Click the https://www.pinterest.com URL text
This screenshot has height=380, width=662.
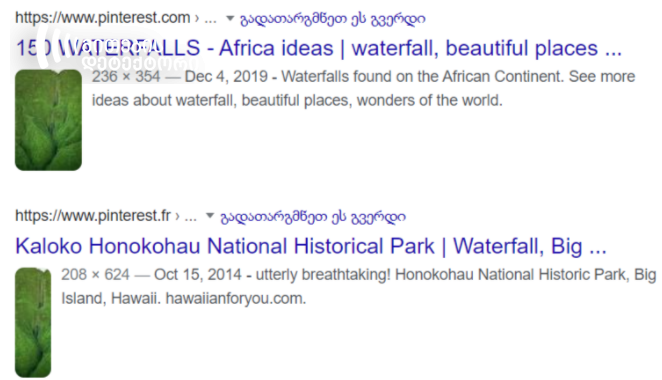(x=103, y=18)
